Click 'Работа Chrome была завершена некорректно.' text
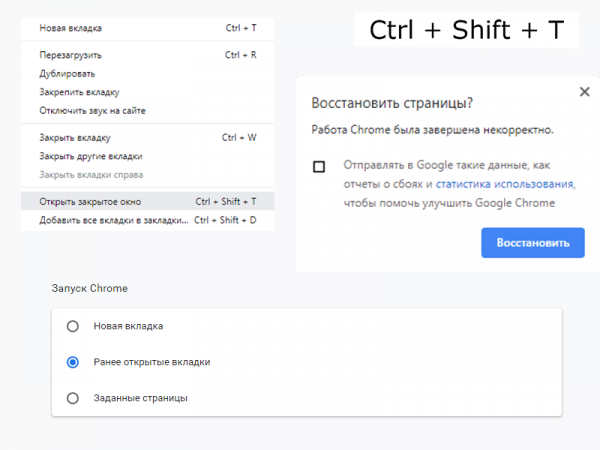The height and width of the screenshot is (450, 600). click(x=432, y=130)
